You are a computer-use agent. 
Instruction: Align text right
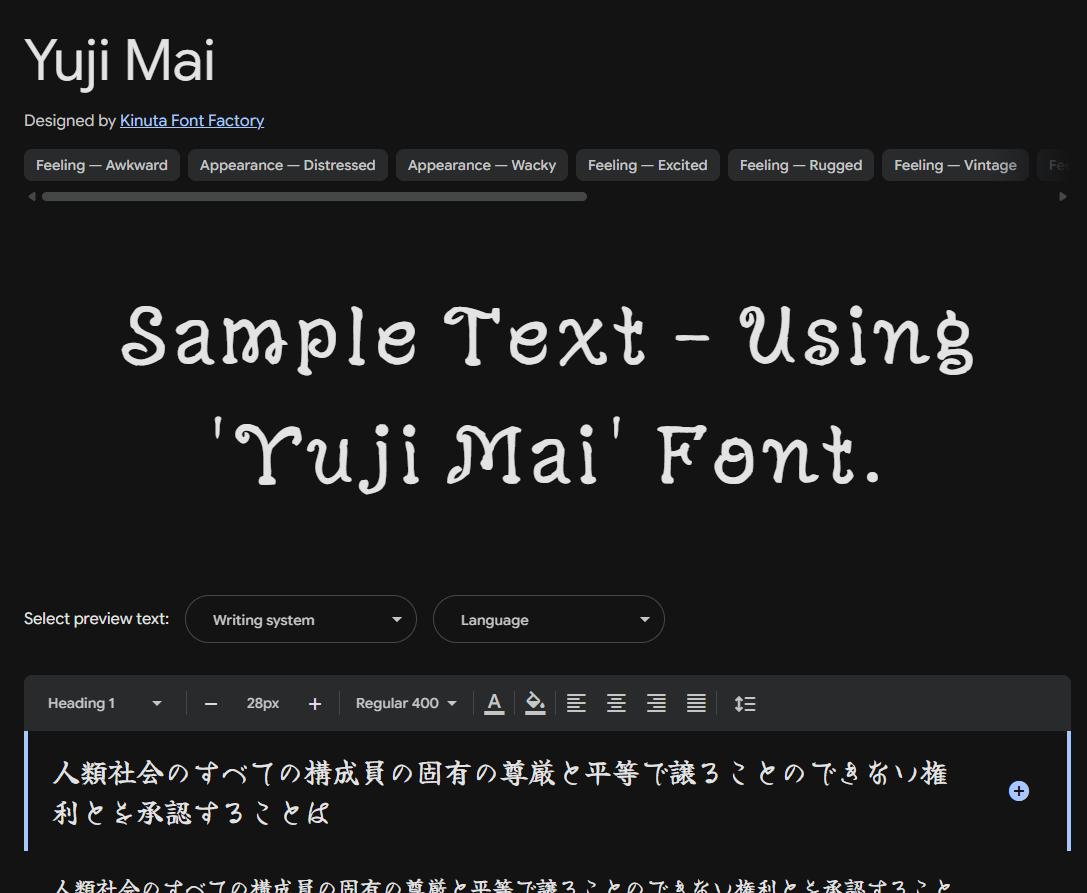(x=656, y=703)
